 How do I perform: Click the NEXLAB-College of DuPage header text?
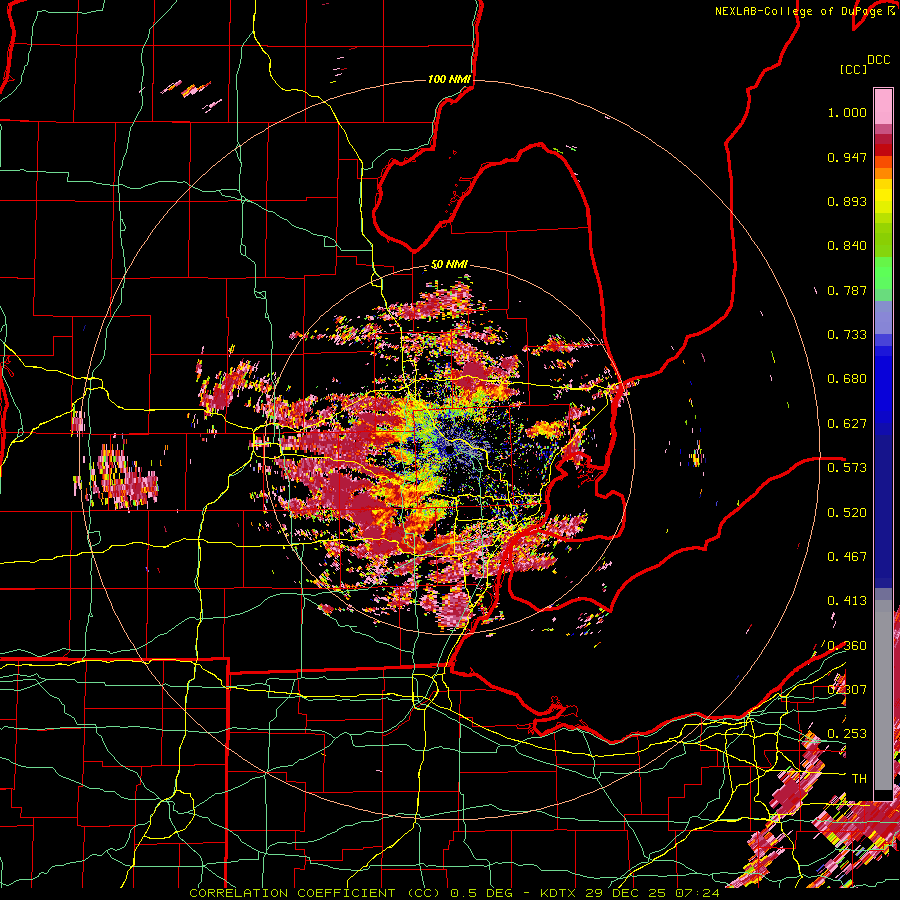pos(798,11)
